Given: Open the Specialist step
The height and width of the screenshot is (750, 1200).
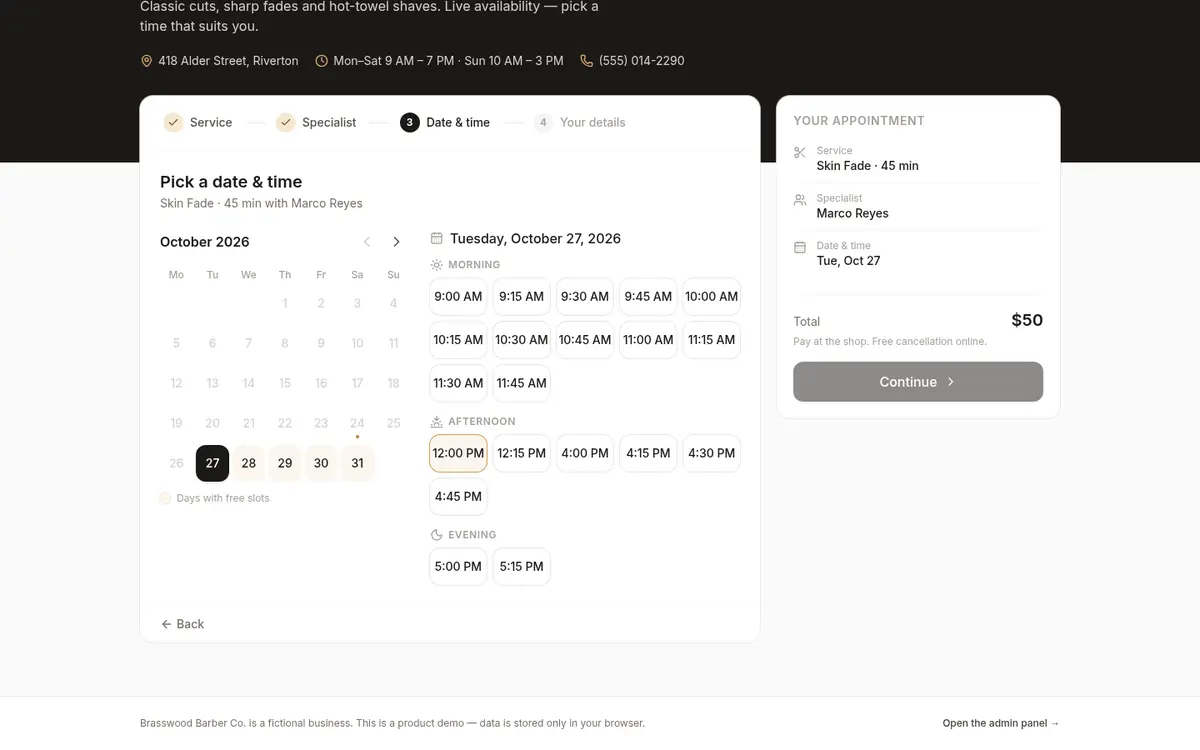Looking at the screenshot, I should pyautogui.click(x=316, y=122).
